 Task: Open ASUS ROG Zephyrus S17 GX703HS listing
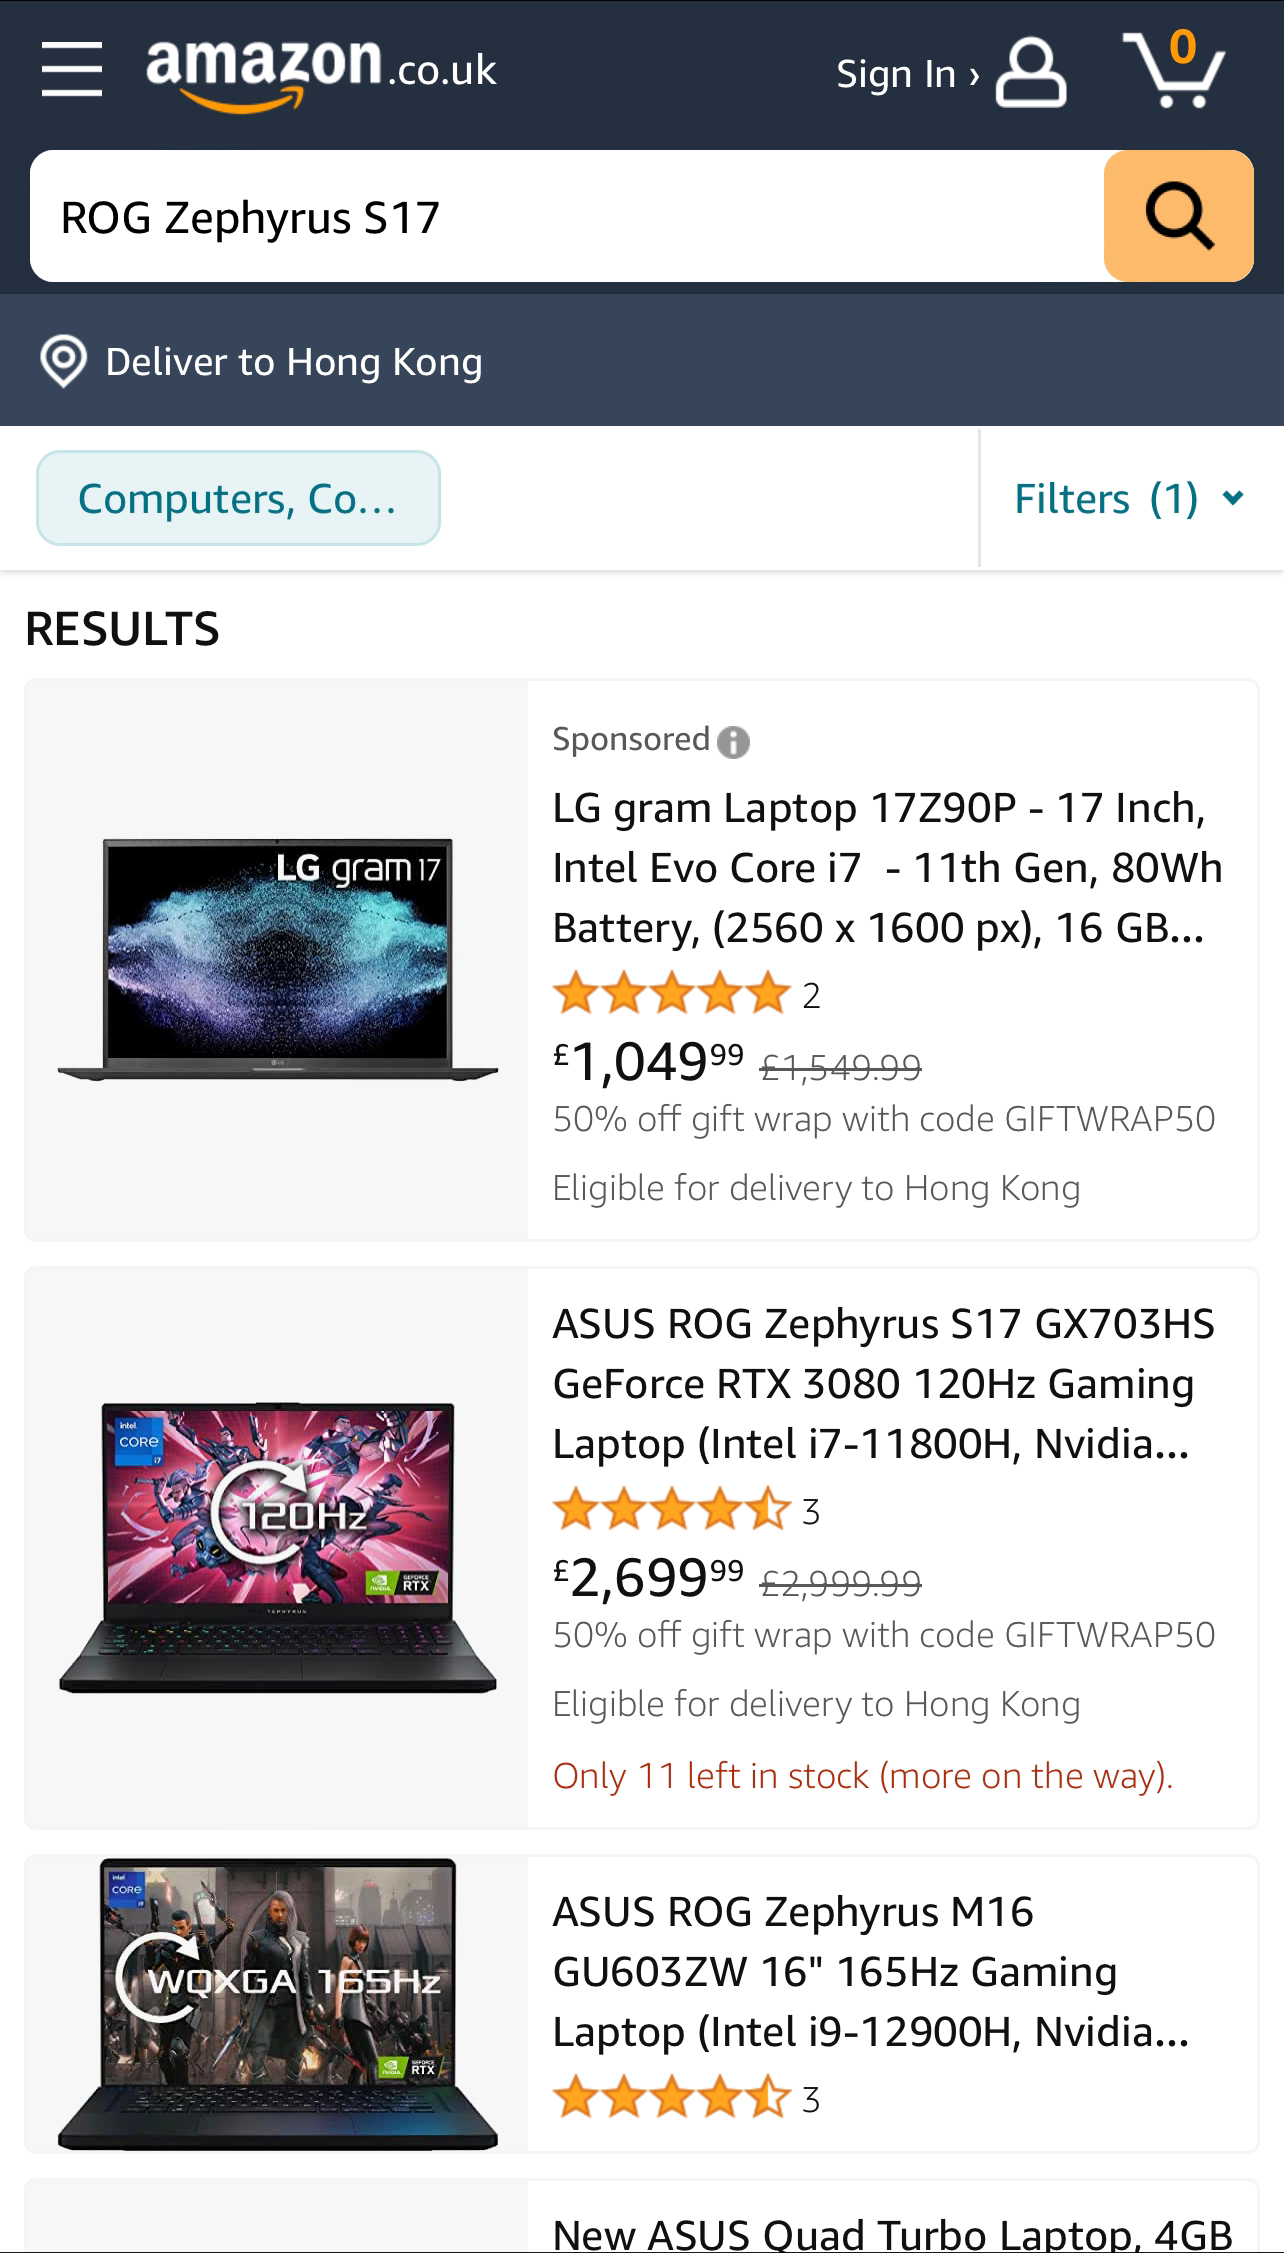[884, 1383]
